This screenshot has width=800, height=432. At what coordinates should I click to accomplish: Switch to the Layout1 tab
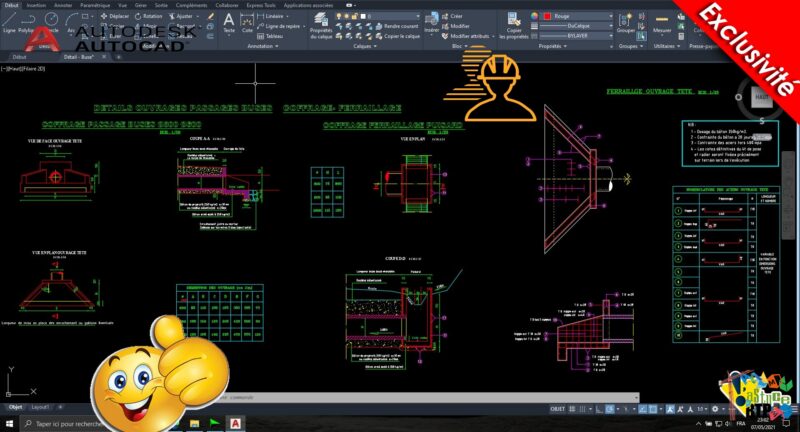coord(40,407)
